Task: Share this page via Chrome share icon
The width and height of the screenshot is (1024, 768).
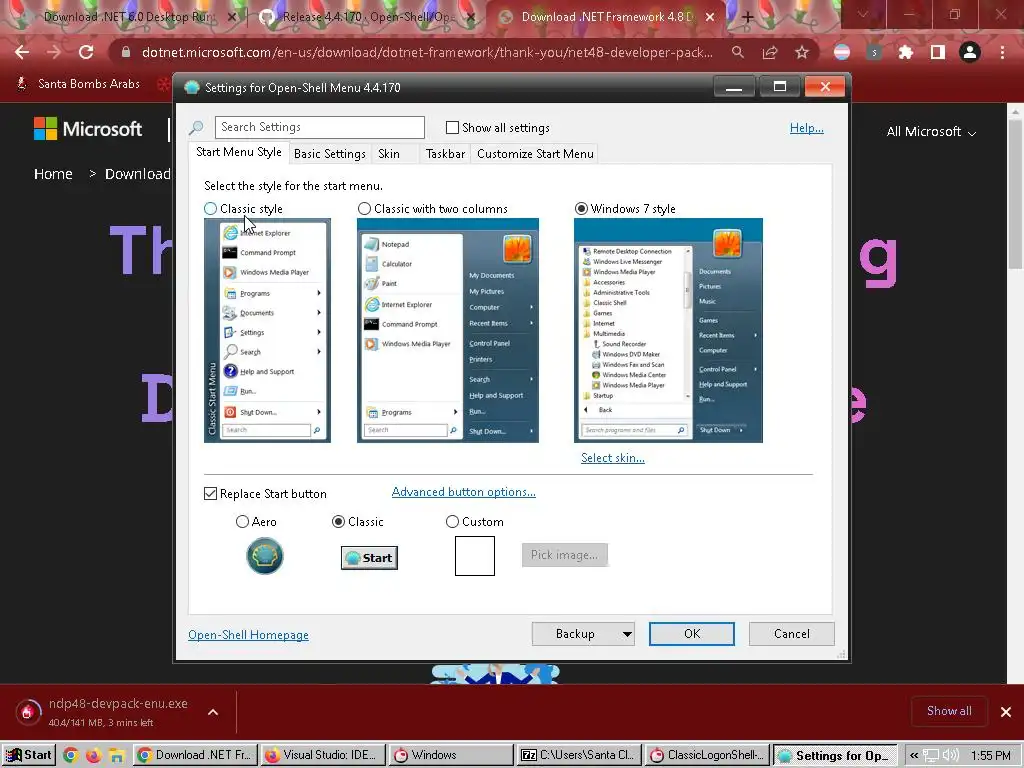Action: (x=770, y=52)
